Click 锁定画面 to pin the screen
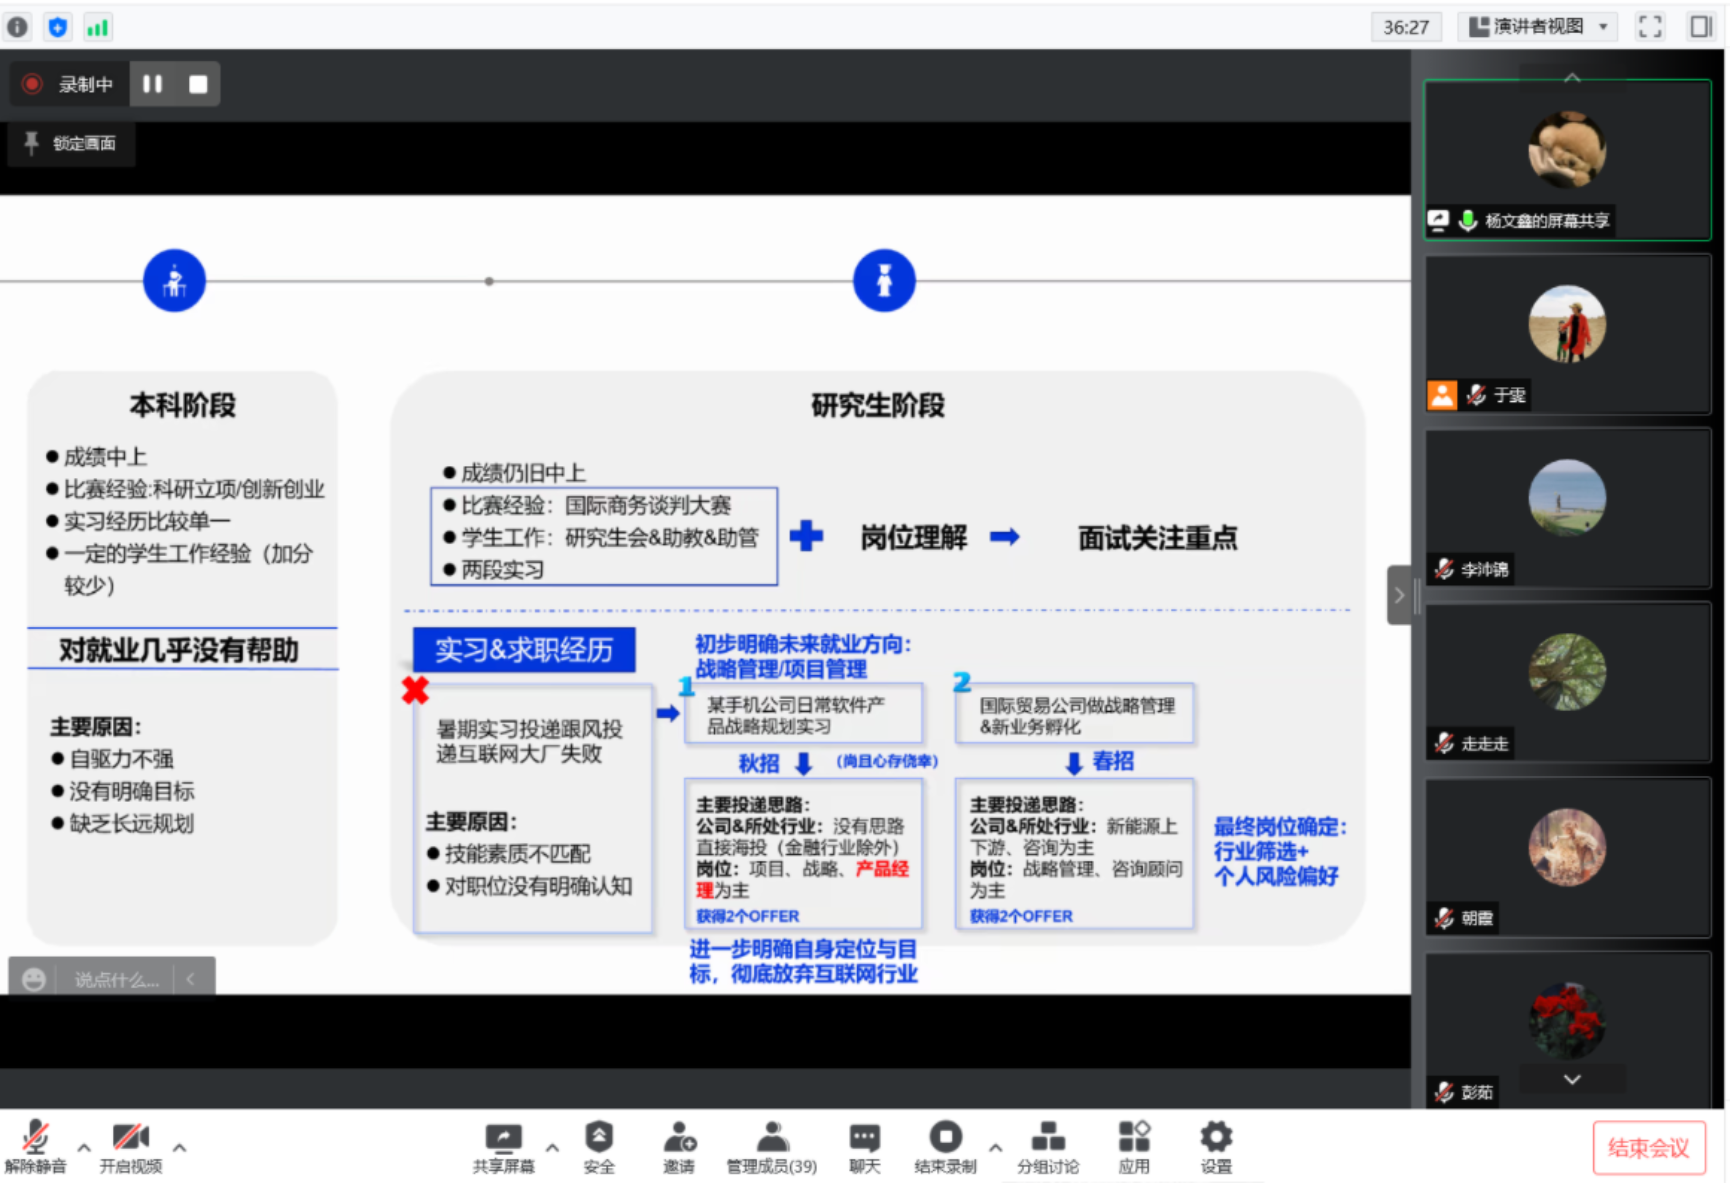This screenshot has width=1730, height=1184. coord(70,144)
